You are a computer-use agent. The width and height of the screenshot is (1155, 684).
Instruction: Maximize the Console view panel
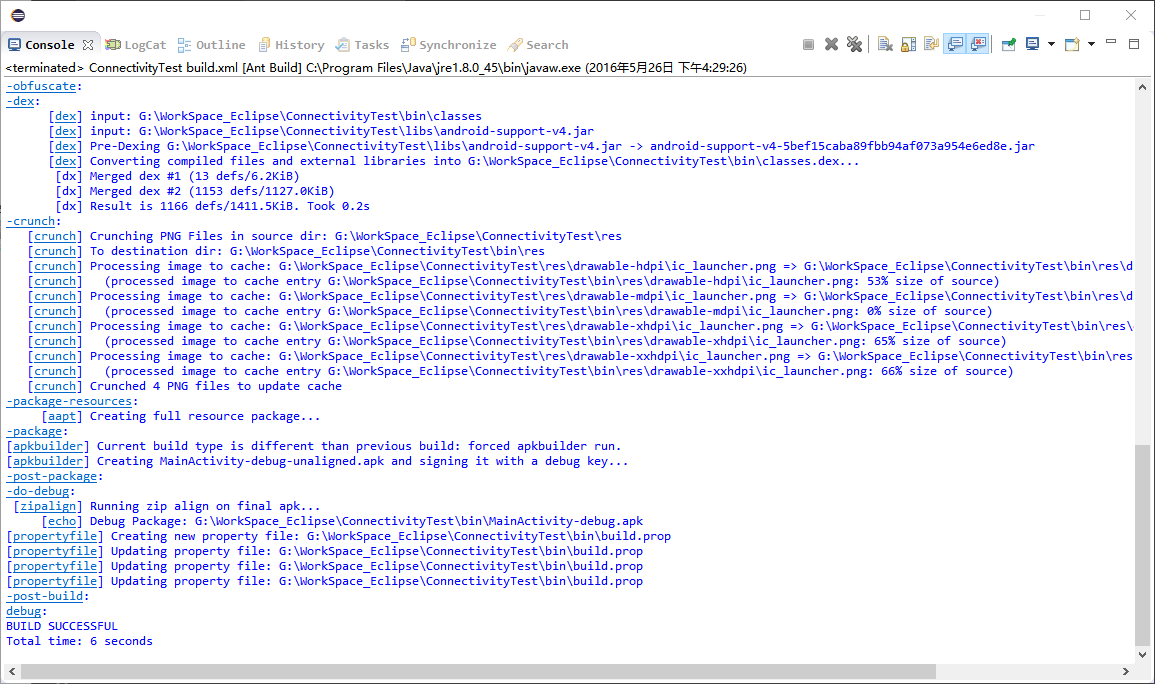point(1134,44)
